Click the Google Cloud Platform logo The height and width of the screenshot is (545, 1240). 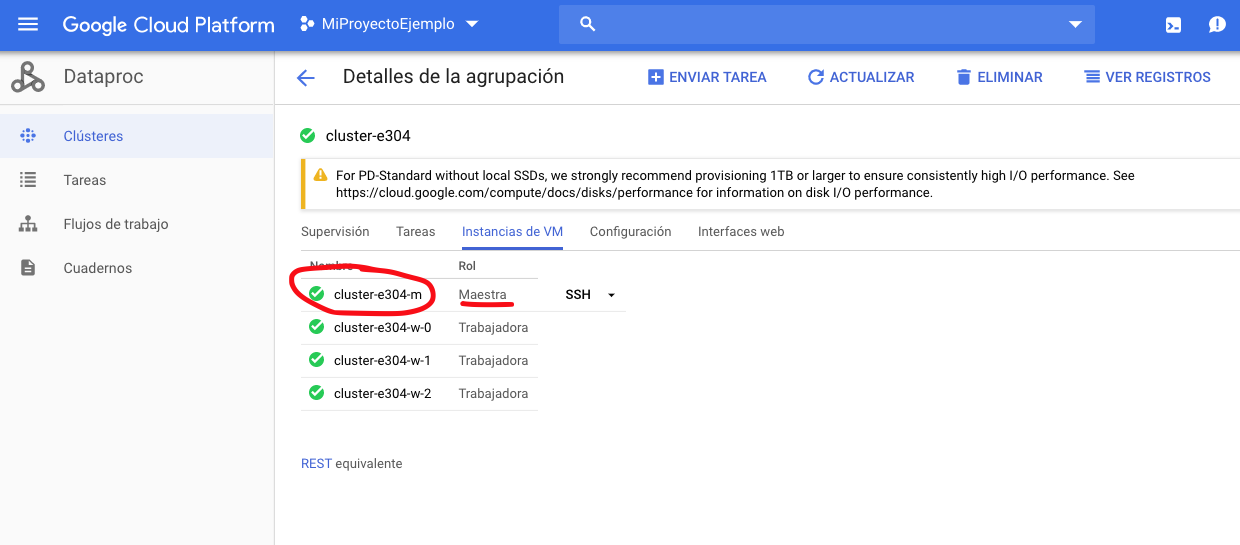tap(168, 25)
